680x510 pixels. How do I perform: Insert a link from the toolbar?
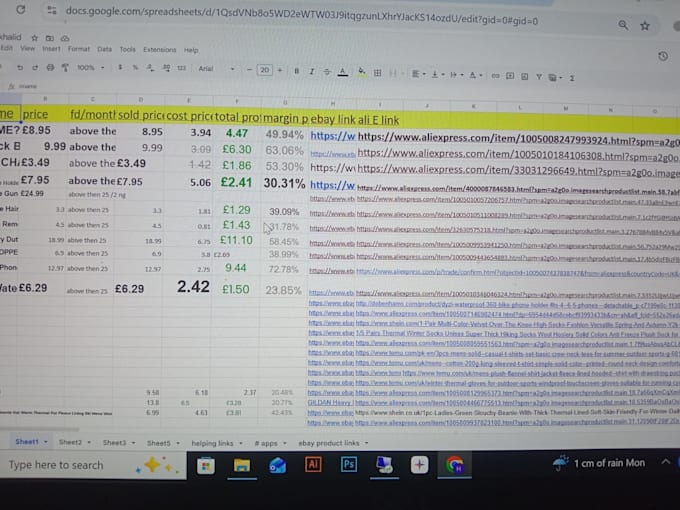tap(495, 76)
